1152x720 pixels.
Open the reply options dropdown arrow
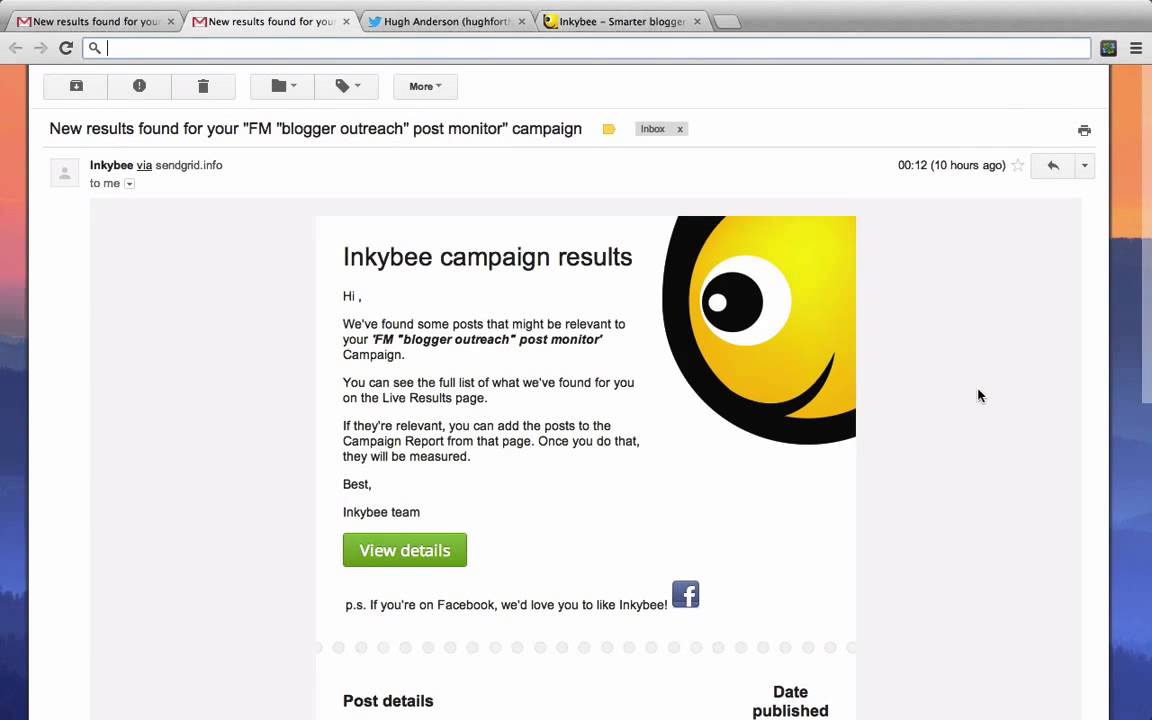(x=1084, y=166)
